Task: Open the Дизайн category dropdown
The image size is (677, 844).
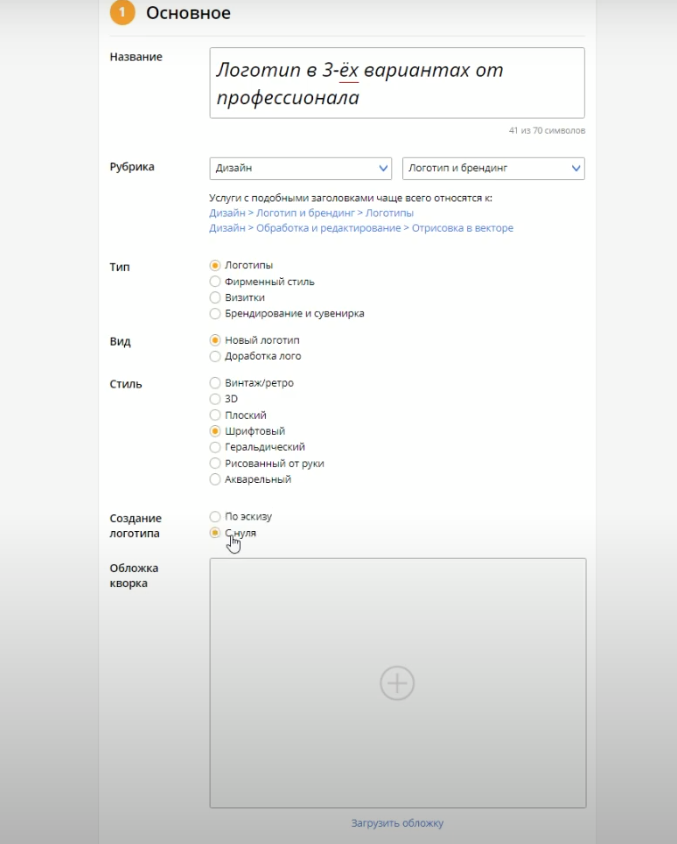Action: coord(300,168)
